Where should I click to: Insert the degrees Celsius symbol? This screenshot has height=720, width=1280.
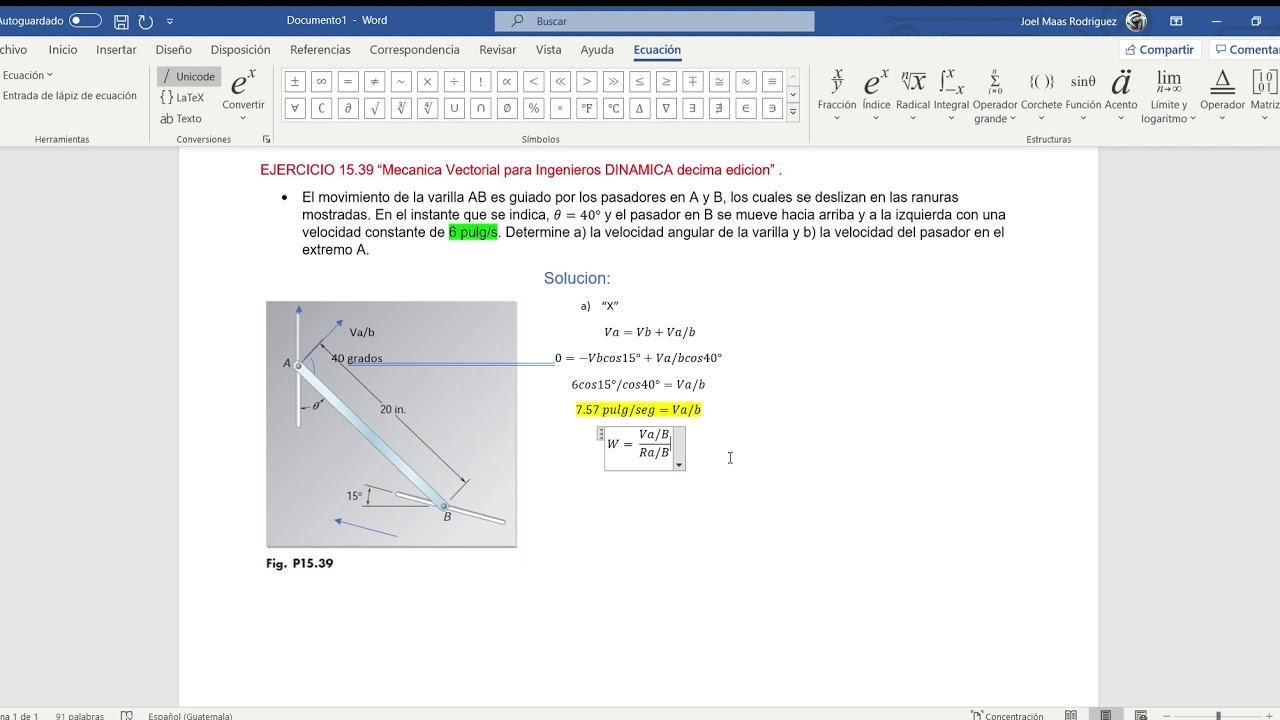tap(613, 108)
